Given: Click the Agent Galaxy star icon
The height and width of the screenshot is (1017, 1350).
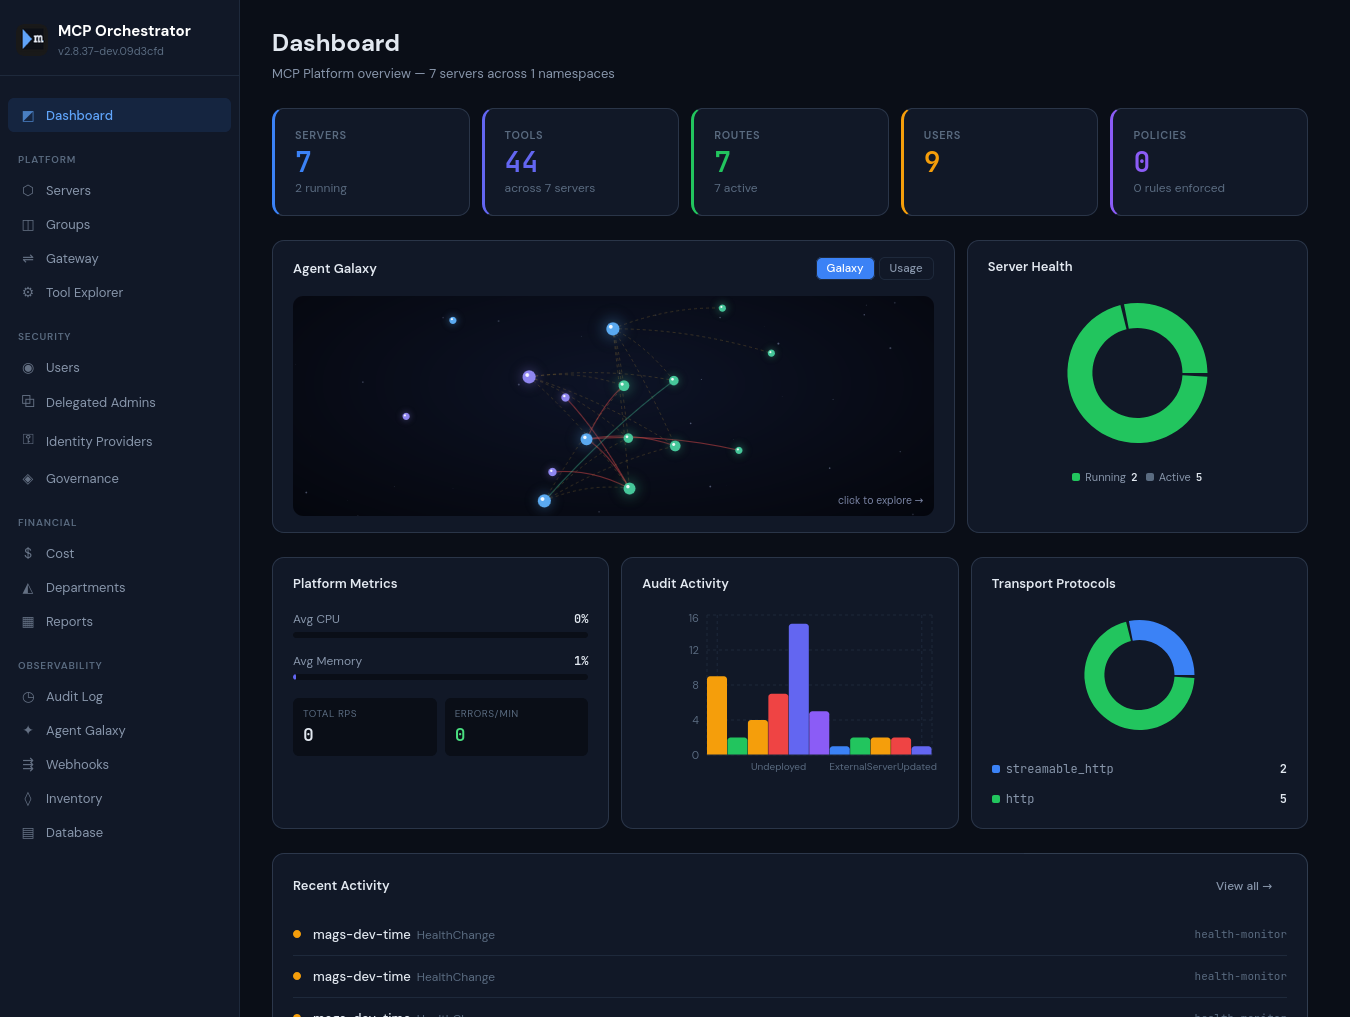Looking at the screenshot, I should pos(28,731).
